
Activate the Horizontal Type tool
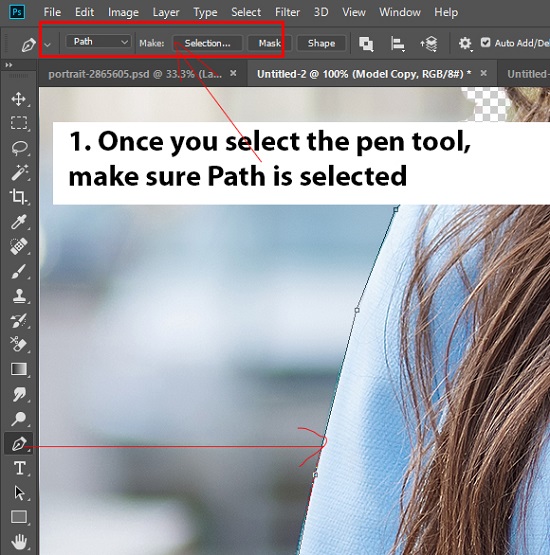pos(19,468)
